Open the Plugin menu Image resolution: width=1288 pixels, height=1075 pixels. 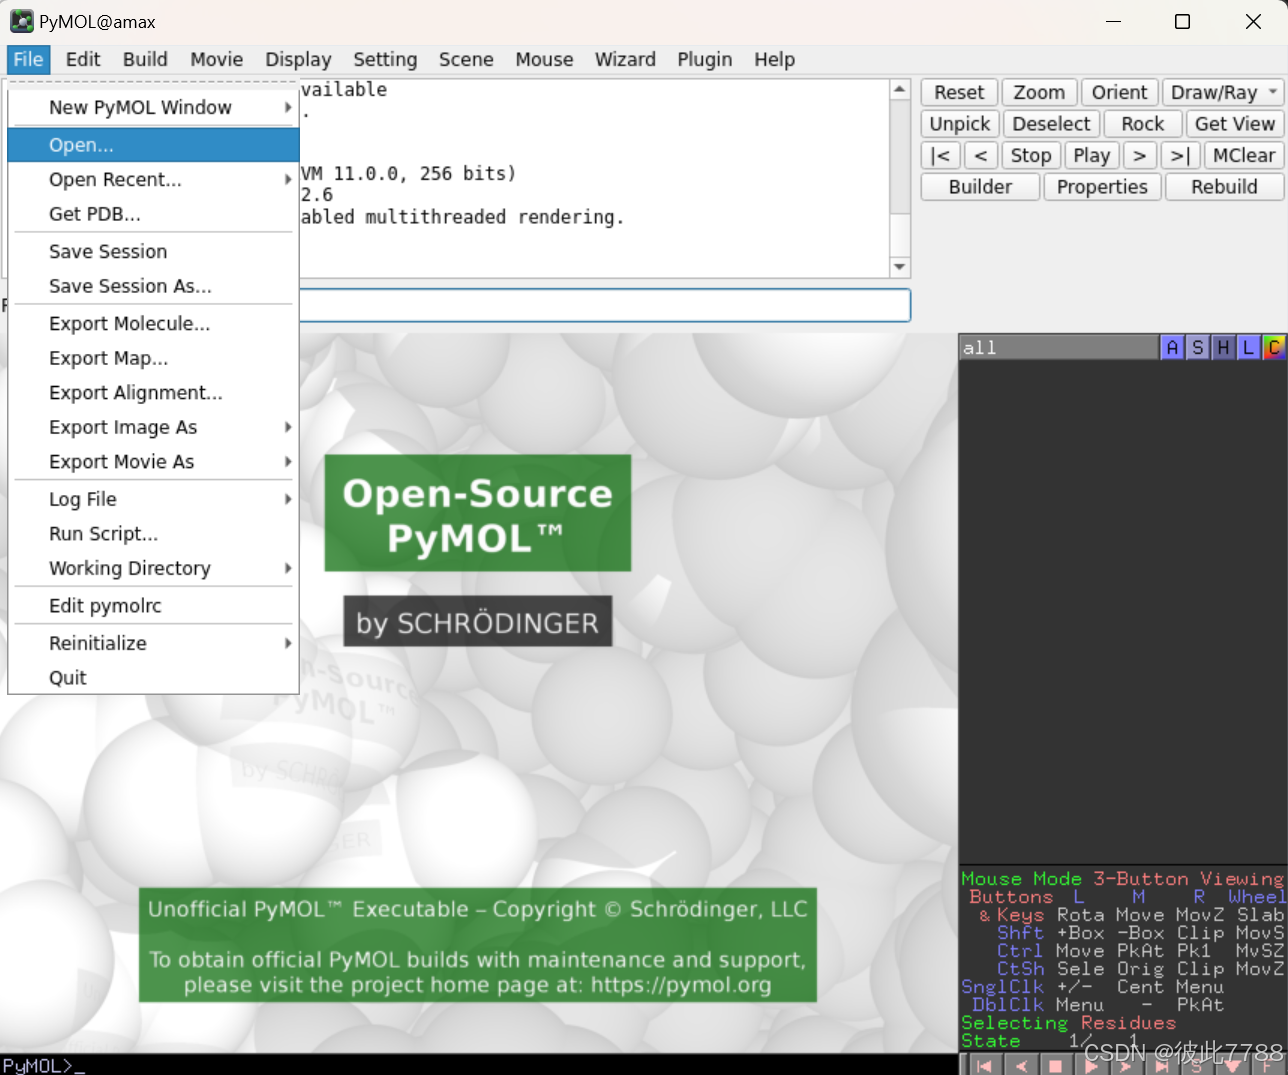(704, 59)
